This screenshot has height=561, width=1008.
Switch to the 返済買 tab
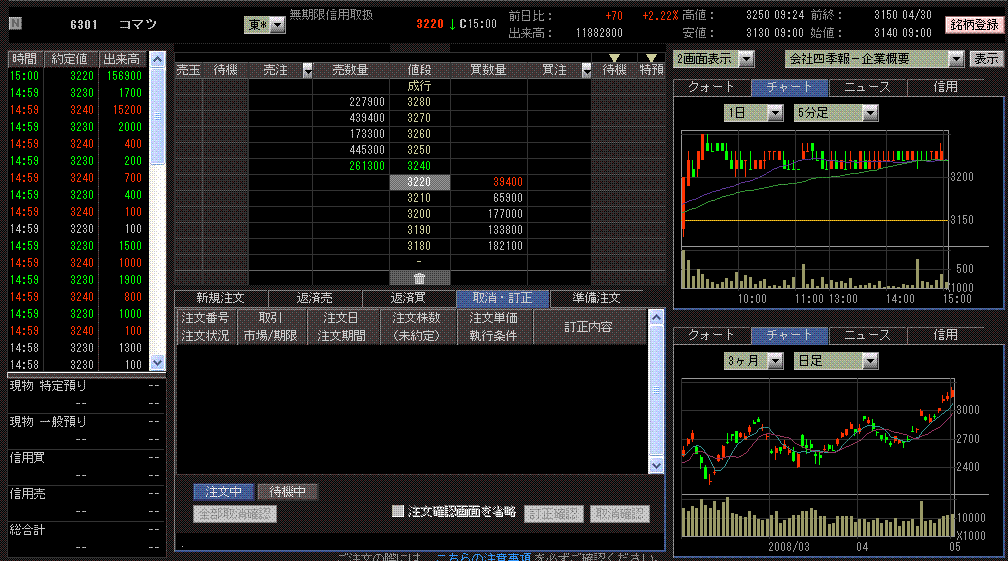pos(409,298)
